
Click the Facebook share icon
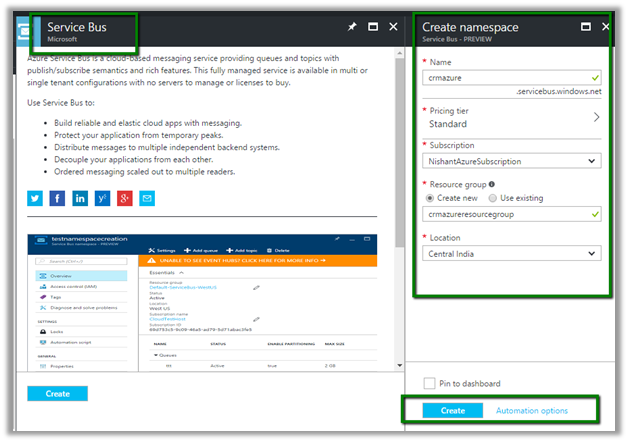(x=58, y=198)
